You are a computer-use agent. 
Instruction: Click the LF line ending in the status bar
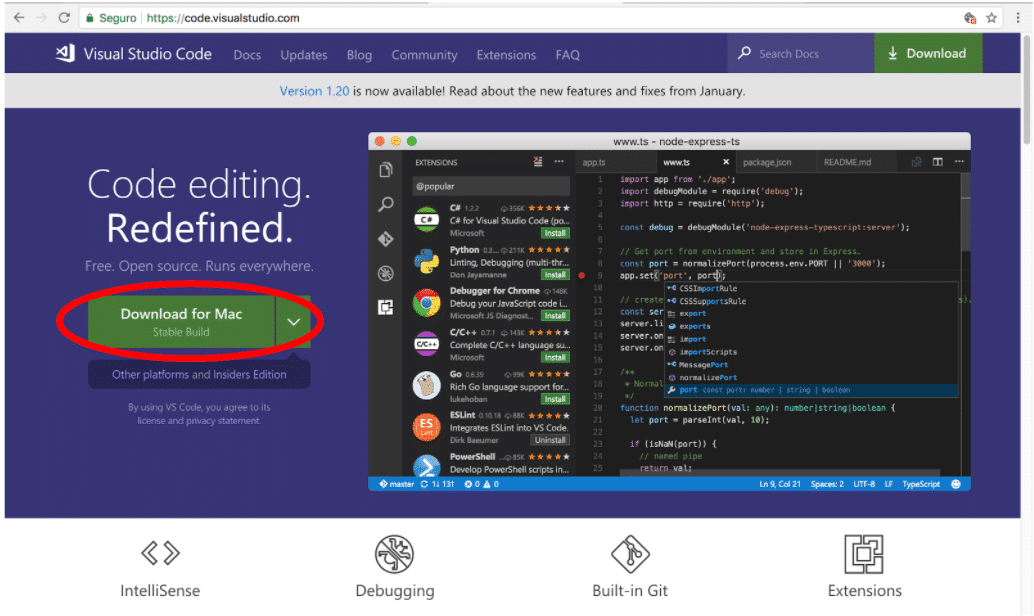(x=888, y=484)
